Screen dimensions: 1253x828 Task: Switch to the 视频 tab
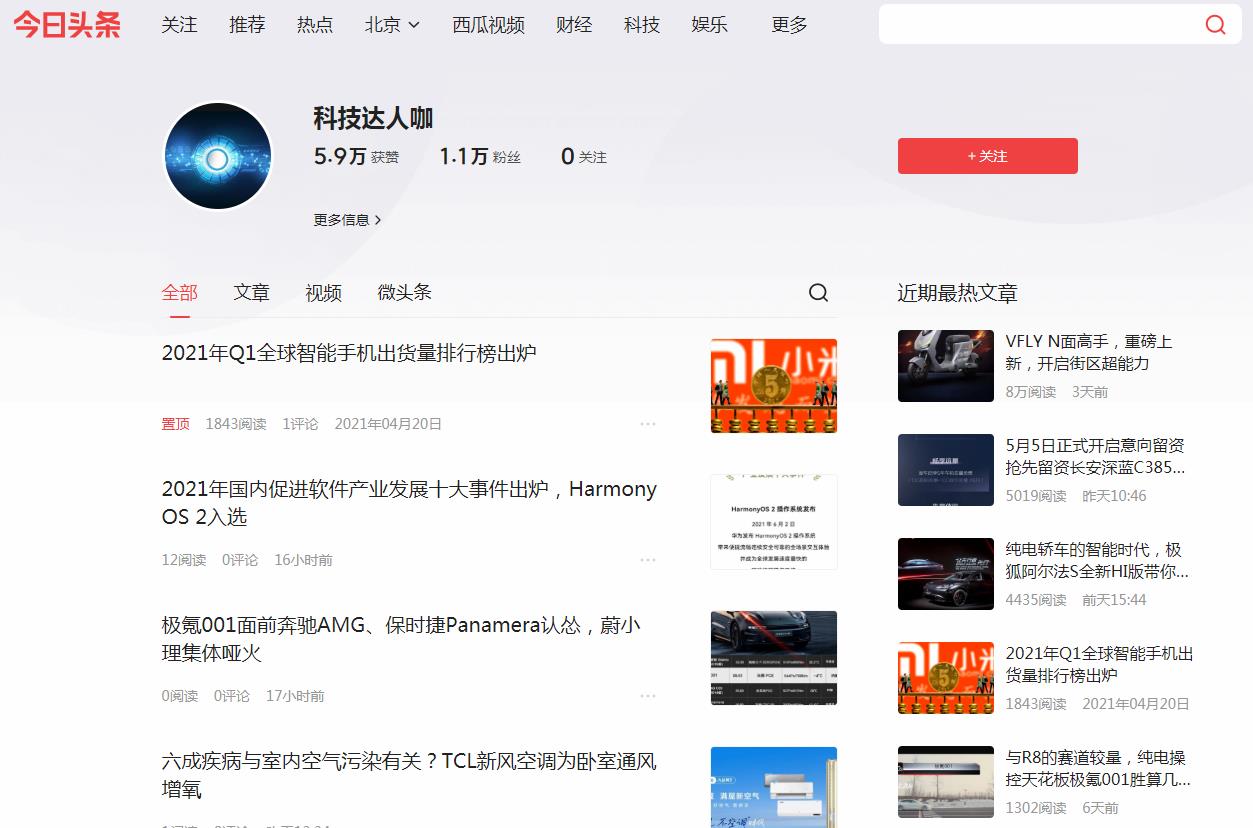(323, 292)
